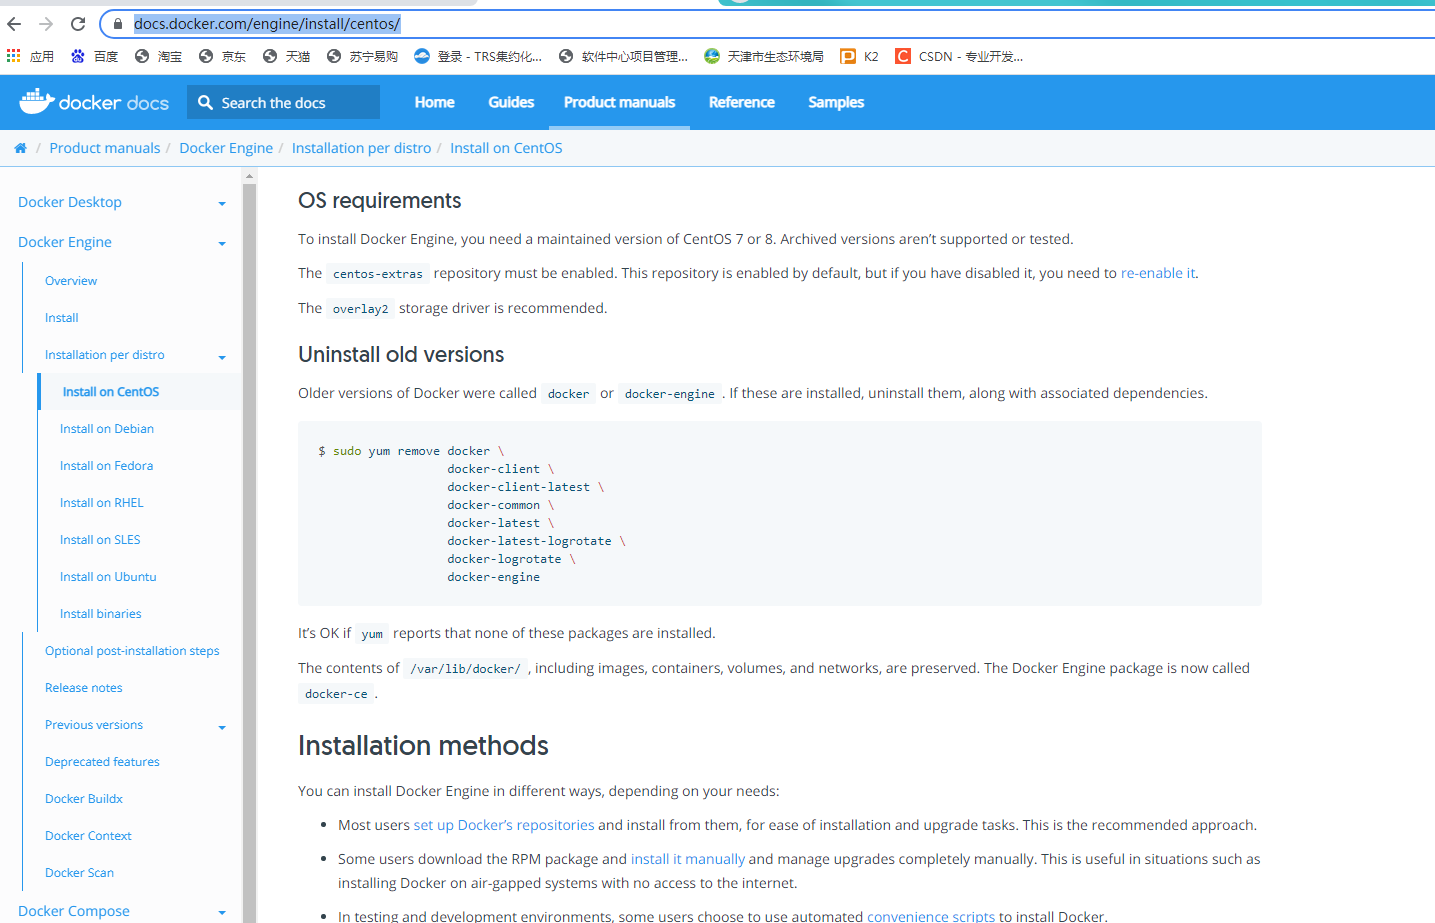1435x923 pixels.
Task: Open Deprecated features sidebar item
Action: pyautogui.click(x=102, y=762)
